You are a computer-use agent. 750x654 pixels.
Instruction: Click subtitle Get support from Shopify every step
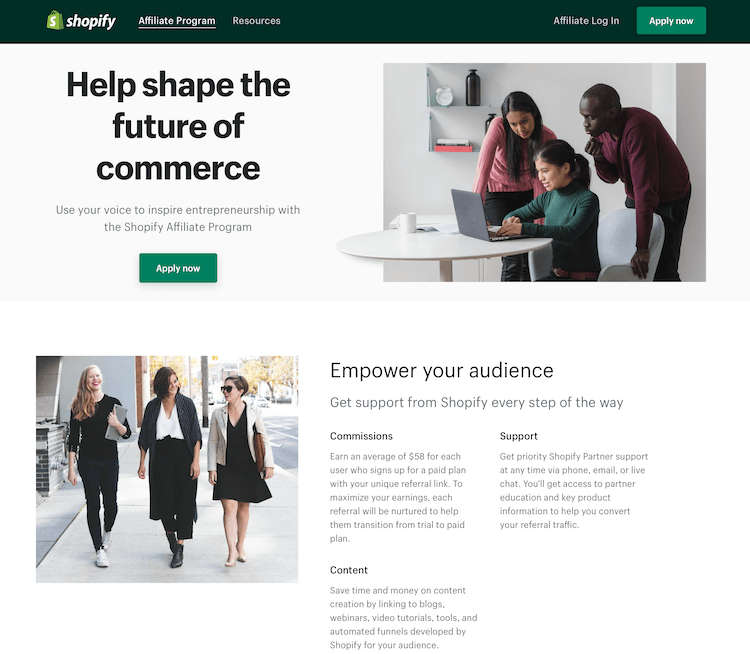[476, 402]
